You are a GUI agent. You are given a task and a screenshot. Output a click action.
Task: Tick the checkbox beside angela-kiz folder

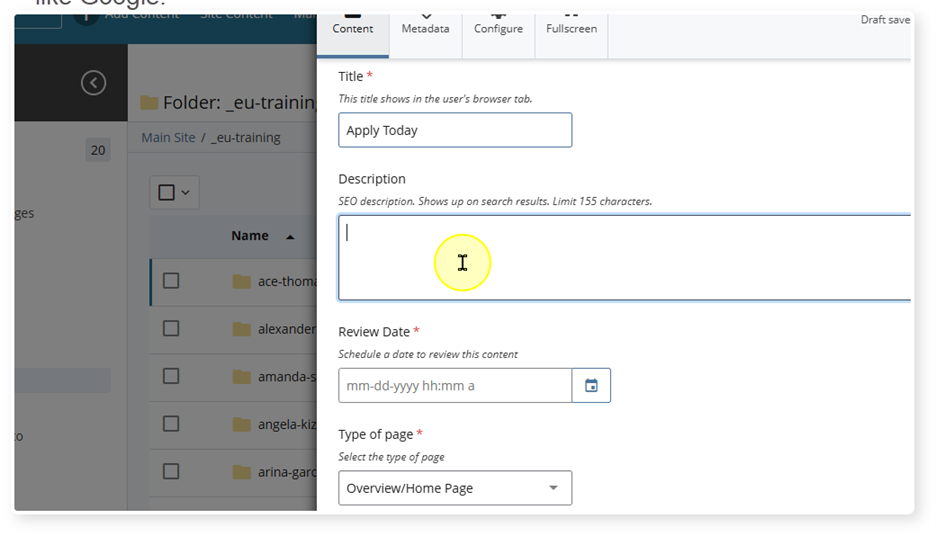click(x=171, y=424)
